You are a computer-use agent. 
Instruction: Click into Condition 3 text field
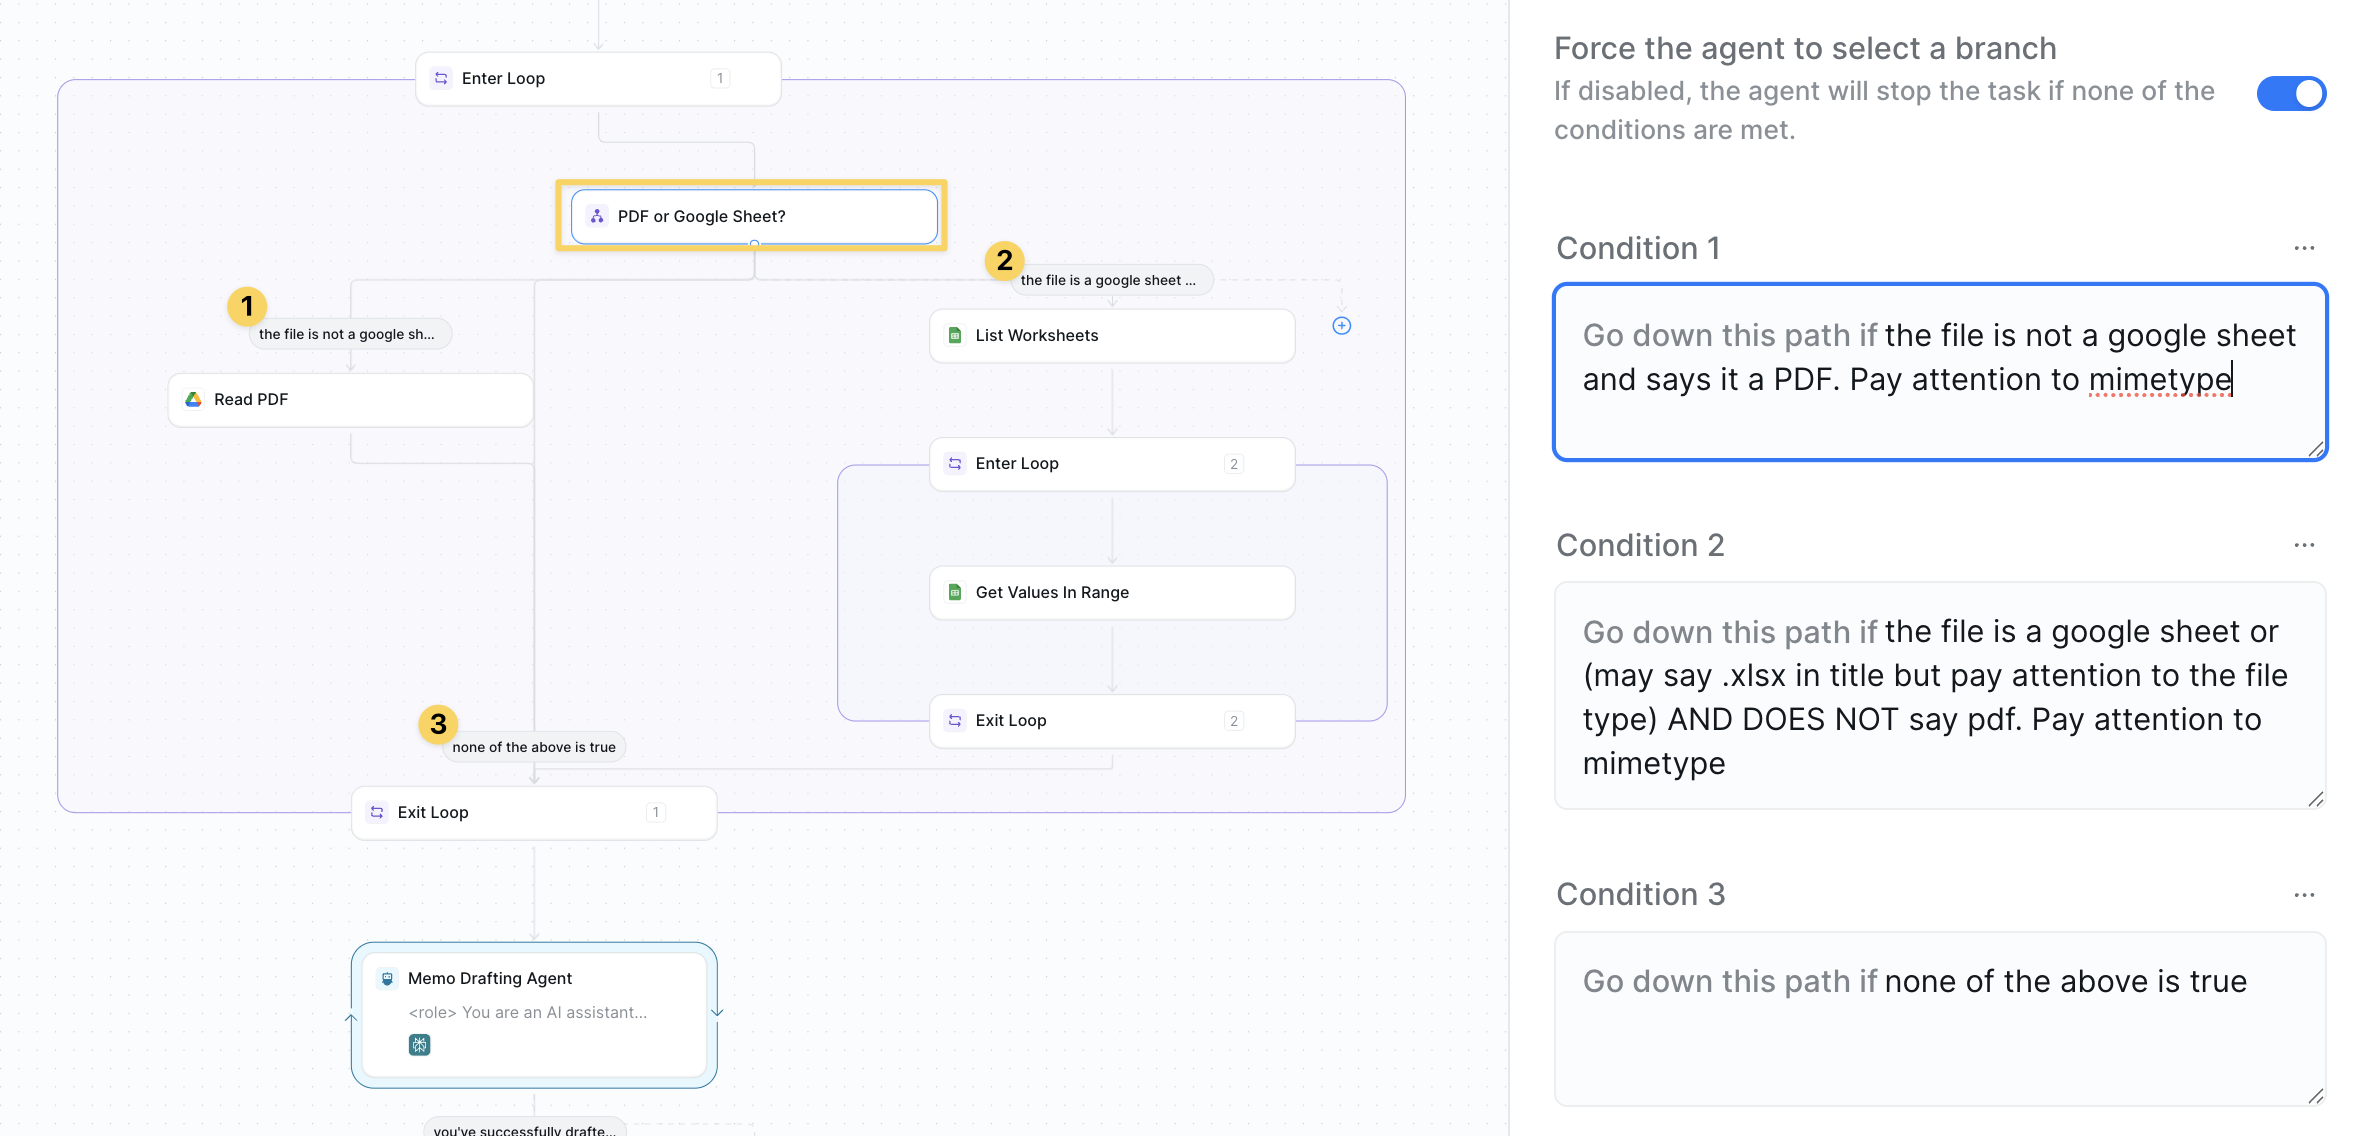pyautogui.click(x=1939, y=1020)
